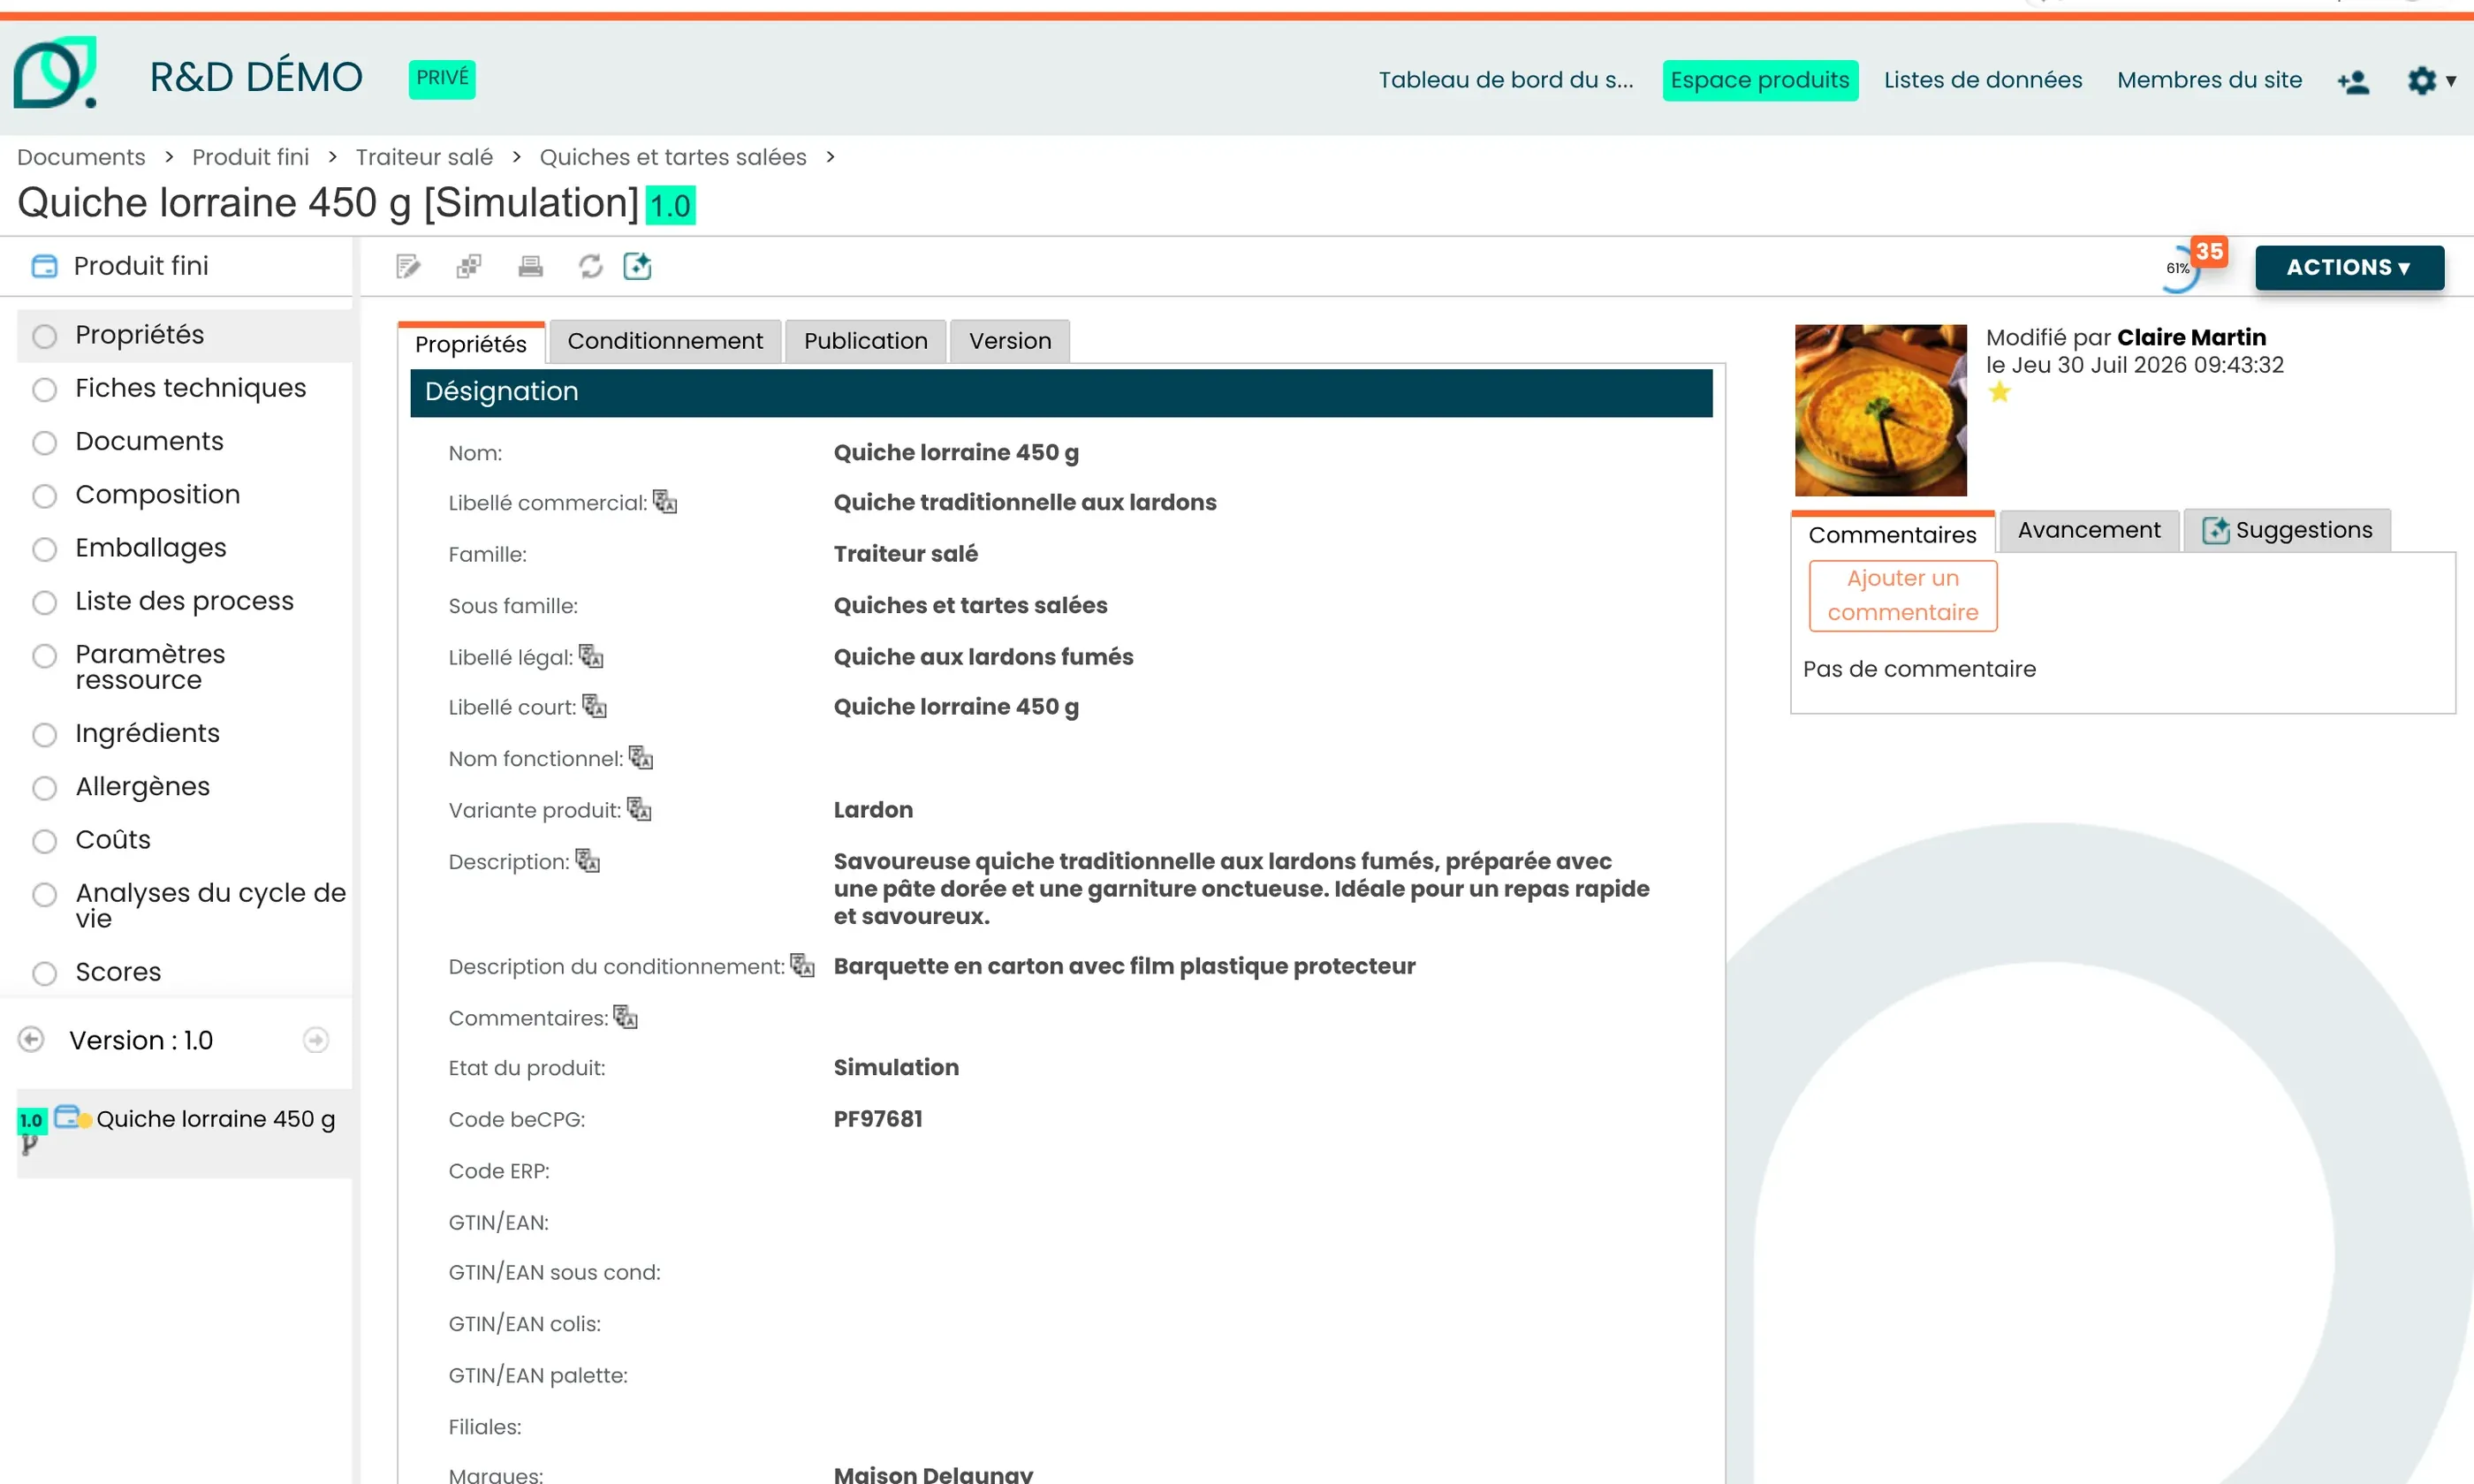Screen dimensions: 2474x1484
Task: Open Espace produits in navigation
Action: [x=1760, y=80]
